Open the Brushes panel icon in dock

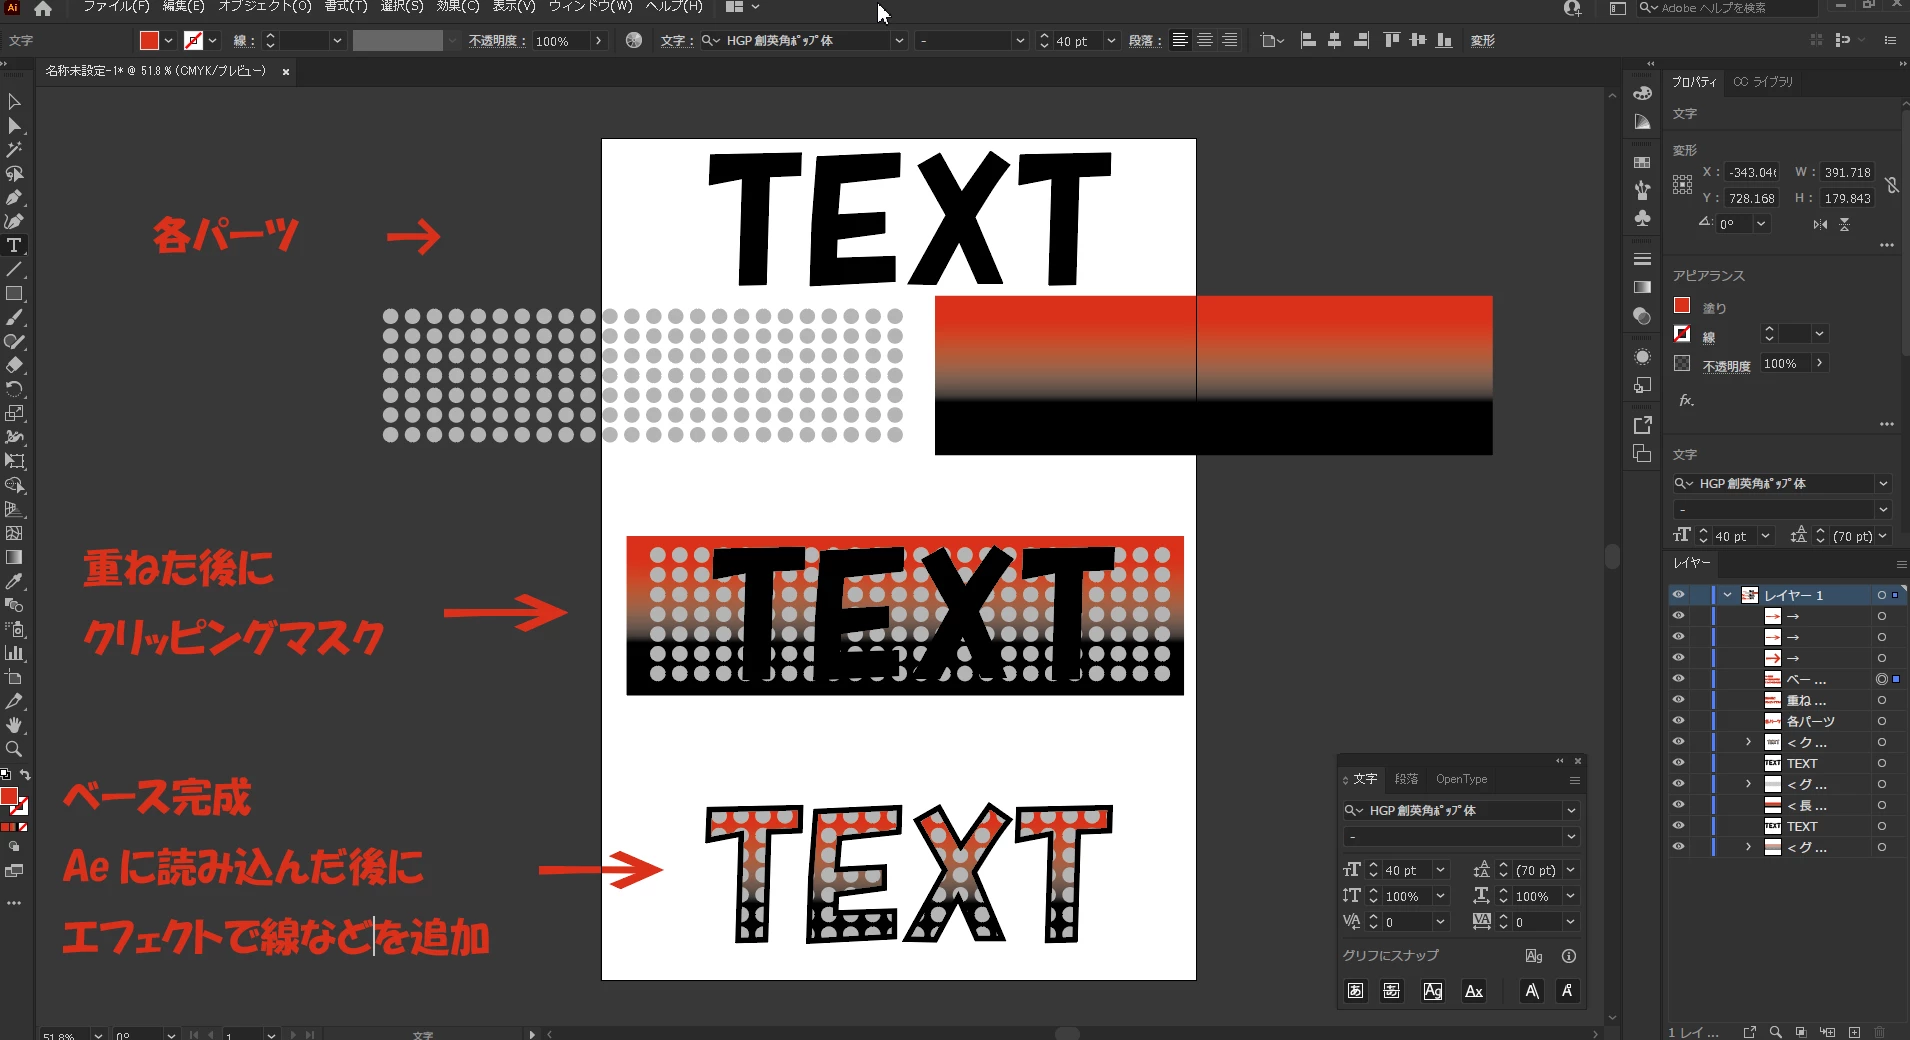(x=1642, y=190)
